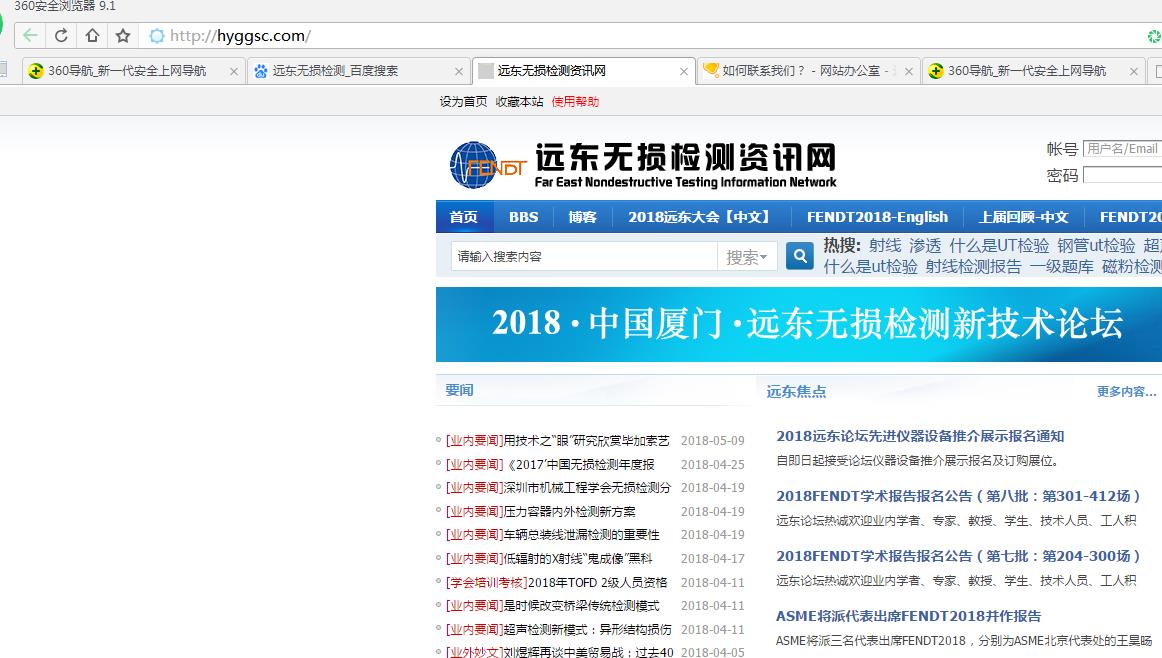Click hot search term 一级题库
The width and height of the screenshot is (1162, 658).
tap(1061, 266)
